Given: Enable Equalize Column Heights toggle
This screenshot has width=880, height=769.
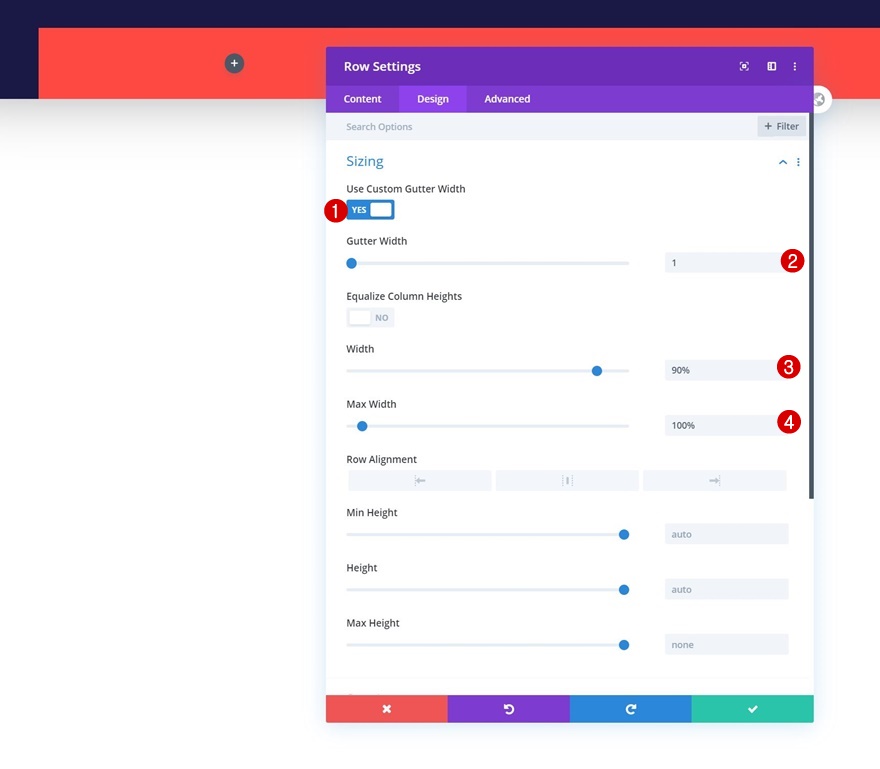Looking at the screenshot, I should [370, 318].
